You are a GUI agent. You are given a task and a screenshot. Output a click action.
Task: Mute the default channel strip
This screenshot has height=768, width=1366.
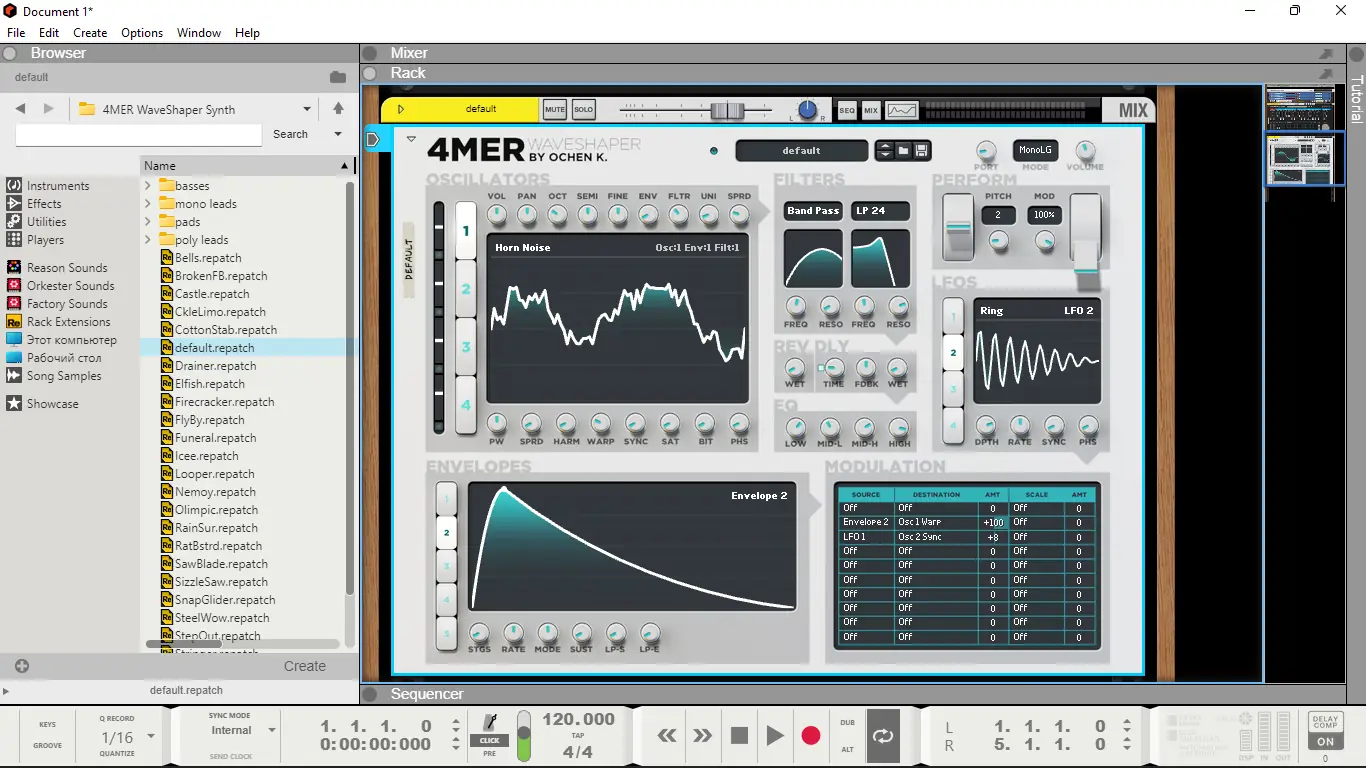coord(556,109)
